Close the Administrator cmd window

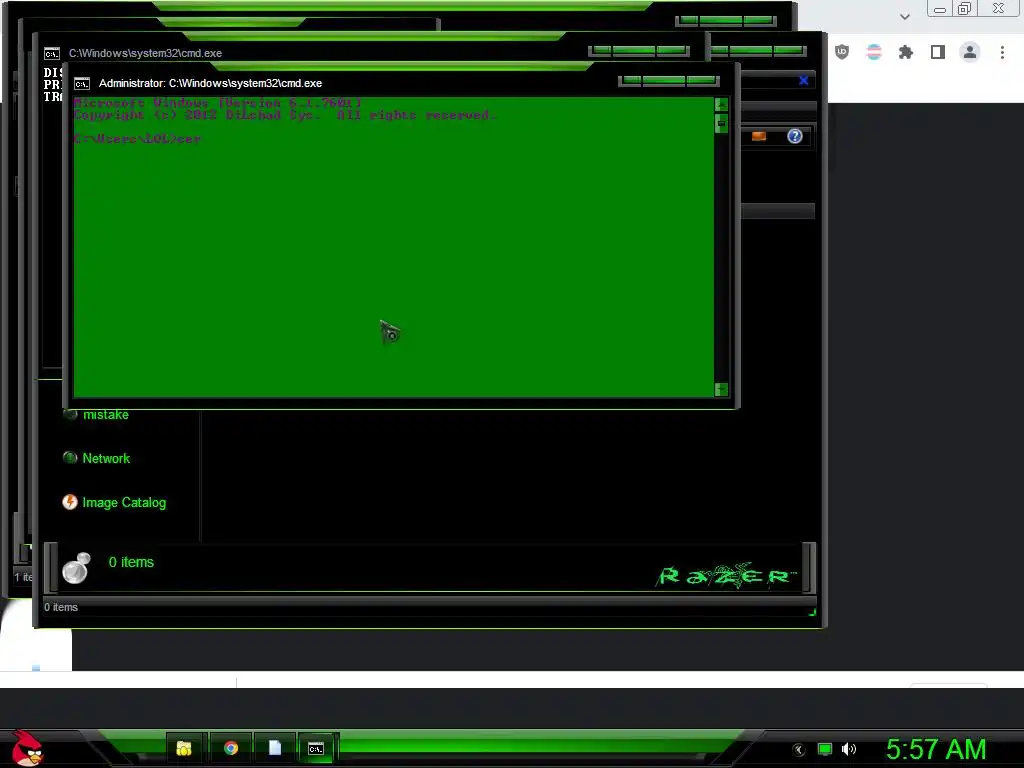coord(702,81)
